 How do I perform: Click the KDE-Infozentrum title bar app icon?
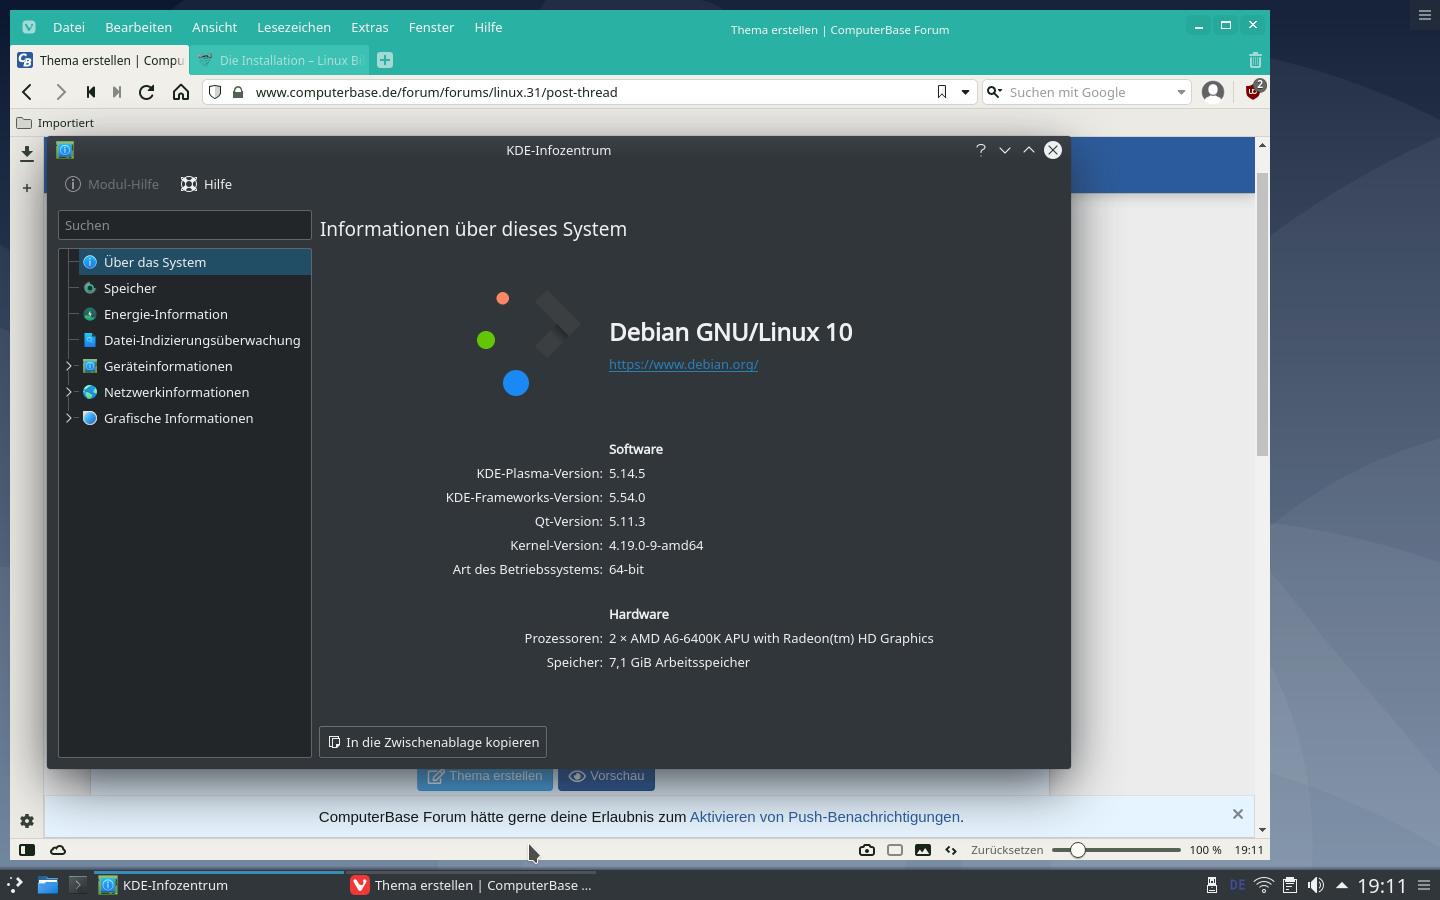(x=65, y=150)
